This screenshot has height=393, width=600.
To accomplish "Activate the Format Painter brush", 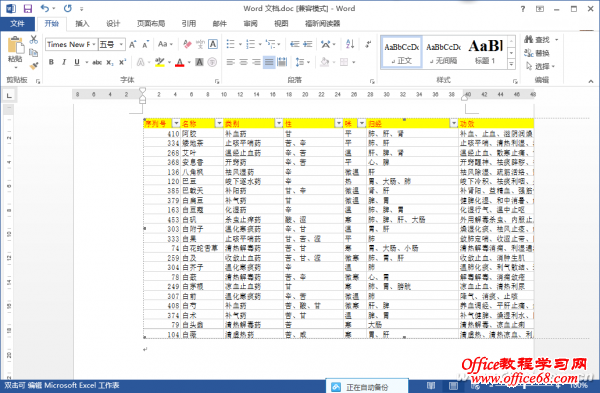I will click(34, 65).
